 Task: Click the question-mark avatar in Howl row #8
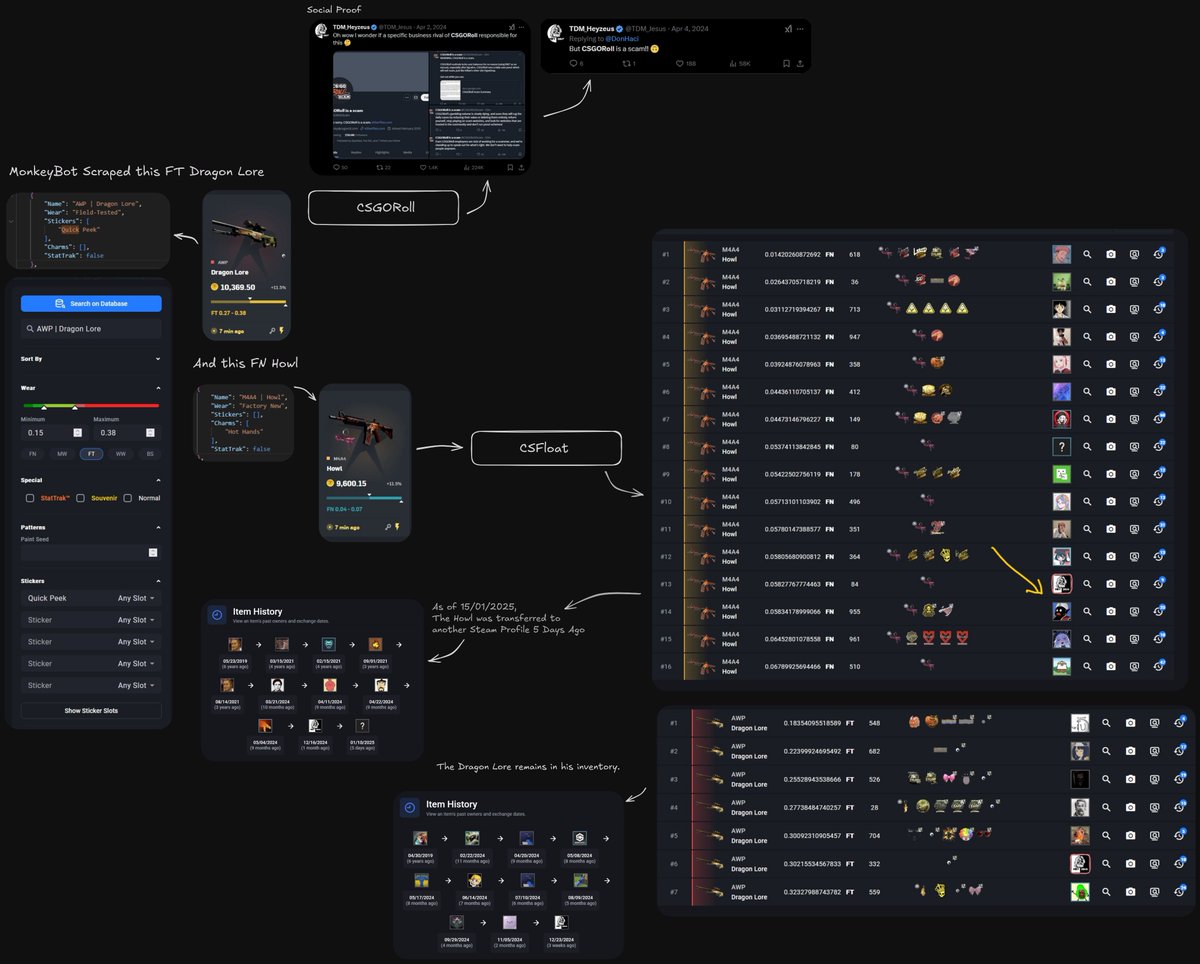(x=1061, y=447)
